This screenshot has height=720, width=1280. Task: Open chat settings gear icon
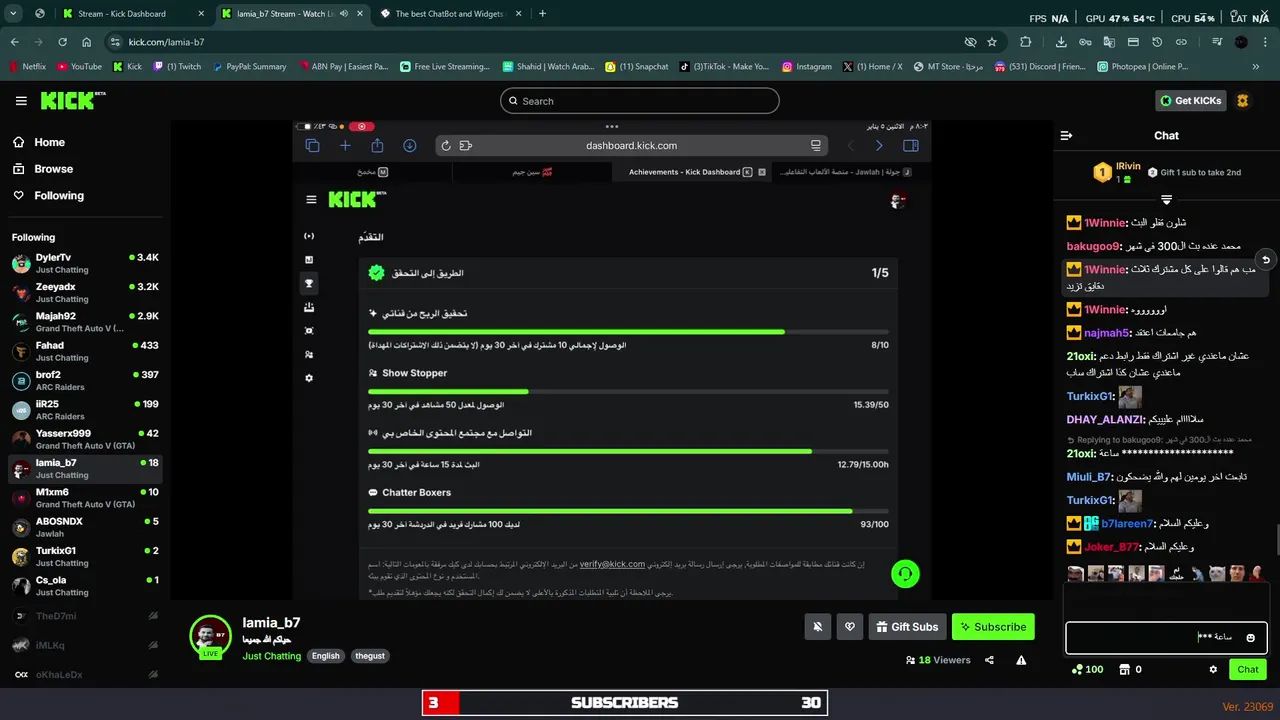(x=1213, y=669)
